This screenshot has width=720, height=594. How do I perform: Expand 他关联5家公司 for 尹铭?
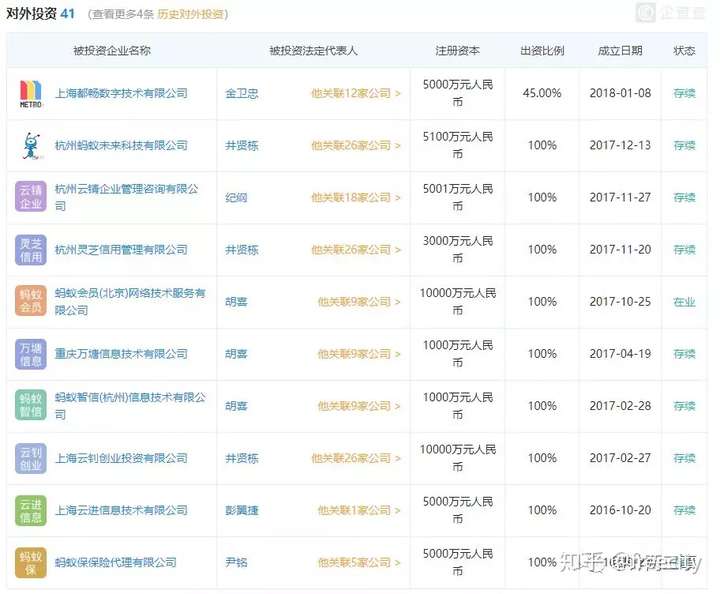pos(359,562)
